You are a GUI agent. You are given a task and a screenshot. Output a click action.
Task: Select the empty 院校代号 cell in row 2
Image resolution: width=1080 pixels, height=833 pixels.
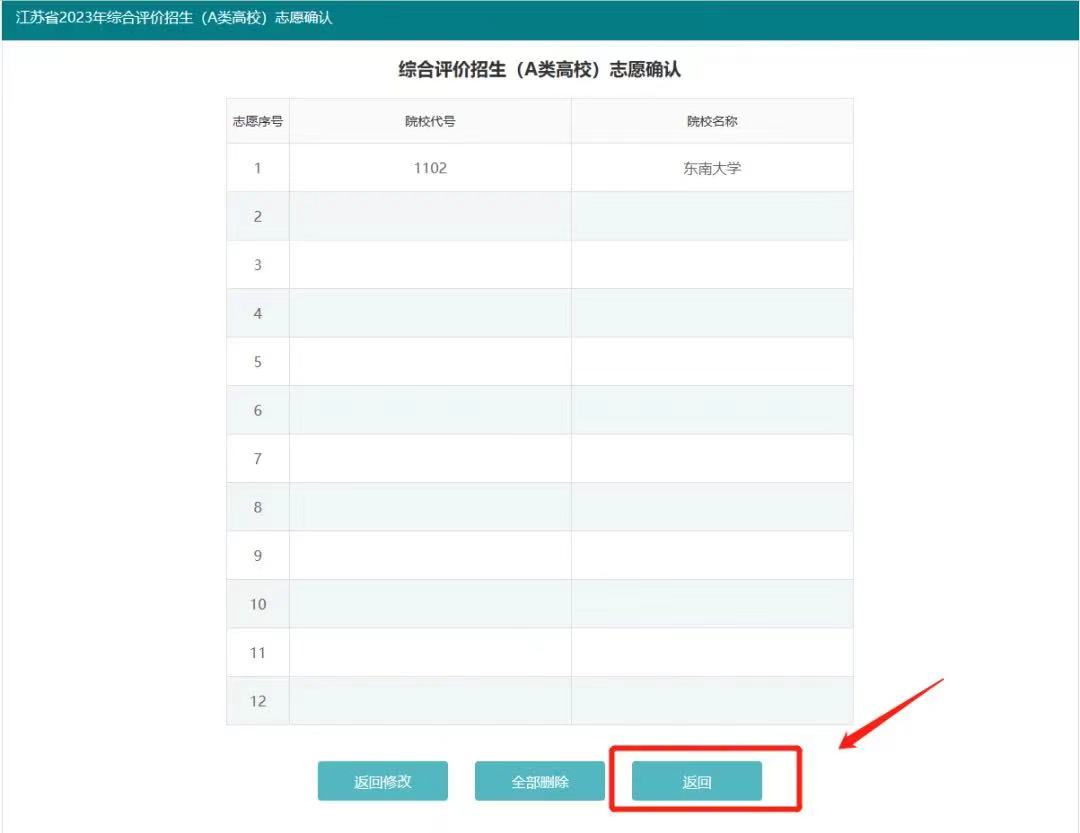[430, 216]
